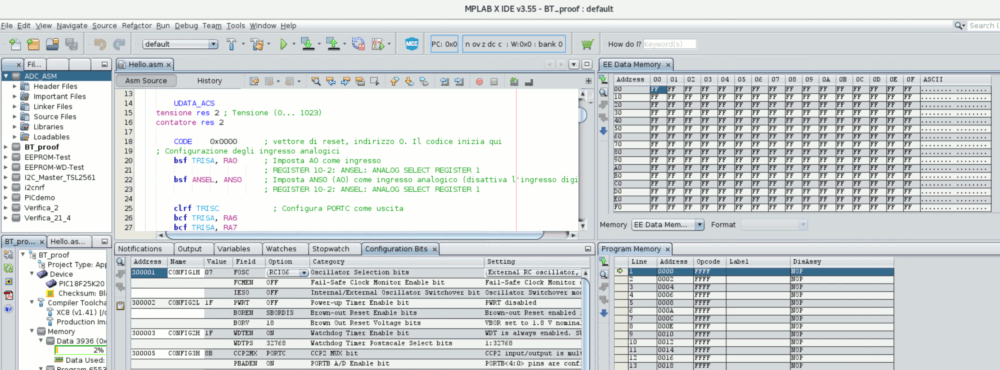Click the Build Project hammer icon

(x=232, y=44)
